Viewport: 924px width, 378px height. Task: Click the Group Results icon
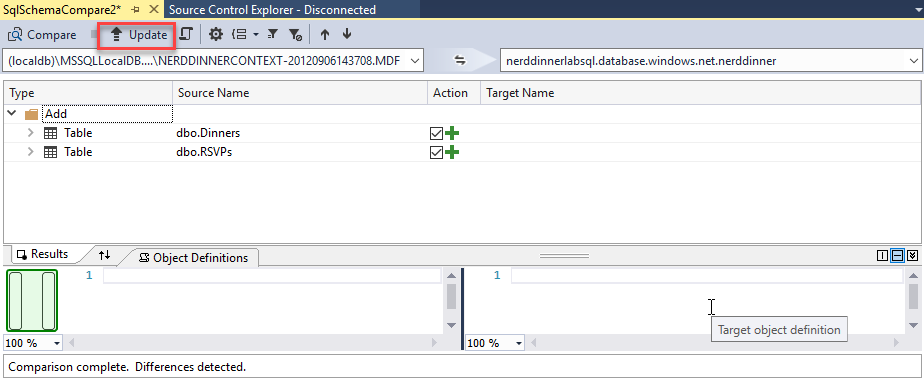coord(240,35)
